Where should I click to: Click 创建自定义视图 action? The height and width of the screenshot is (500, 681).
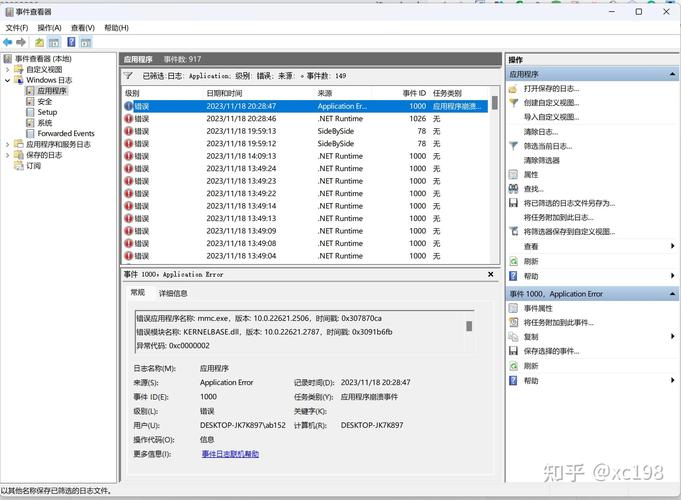[551, 103]
